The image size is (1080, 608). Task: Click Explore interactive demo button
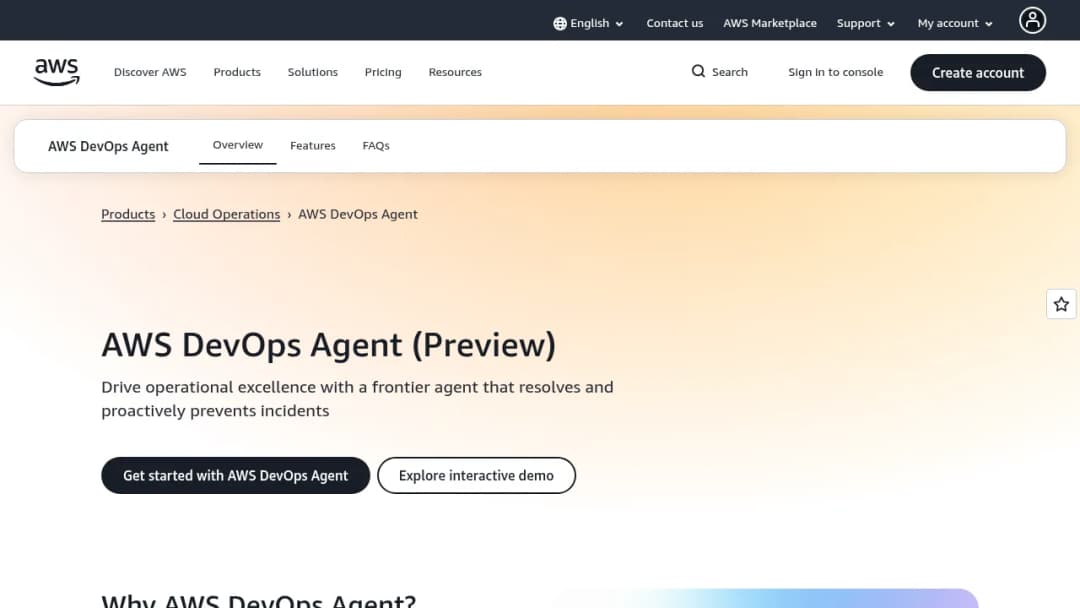click(x=477, y=476)
